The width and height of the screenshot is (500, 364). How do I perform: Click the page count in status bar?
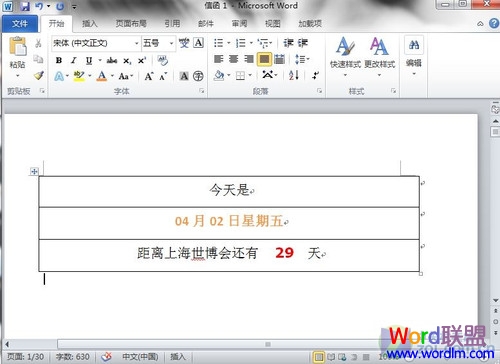[26, 357]
